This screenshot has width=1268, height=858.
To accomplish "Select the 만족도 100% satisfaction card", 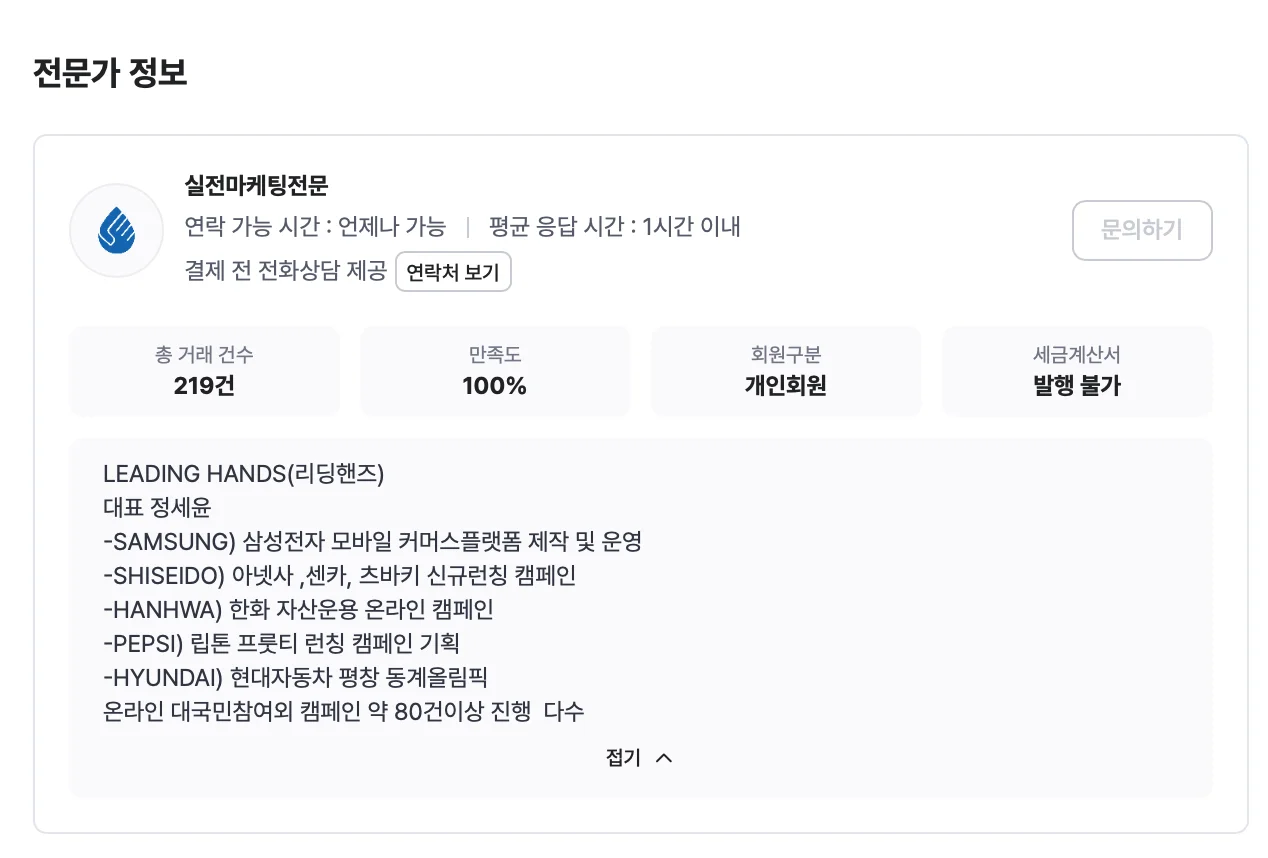I will pyautogui.click(x=494, y=371).
